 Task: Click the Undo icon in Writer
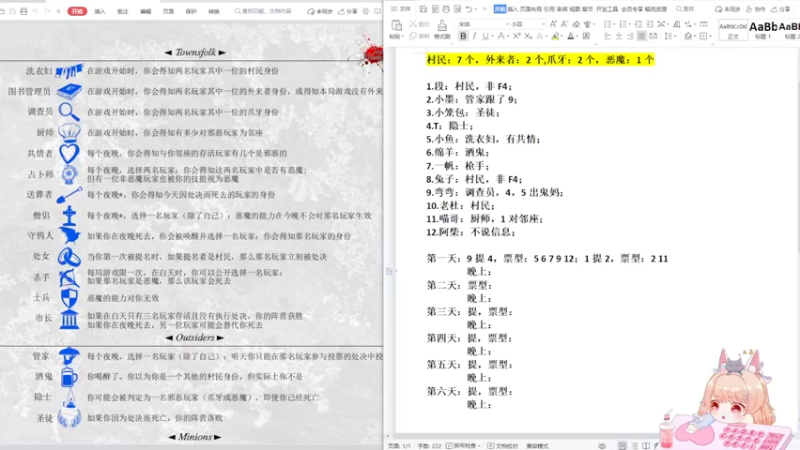coord(468,9)
